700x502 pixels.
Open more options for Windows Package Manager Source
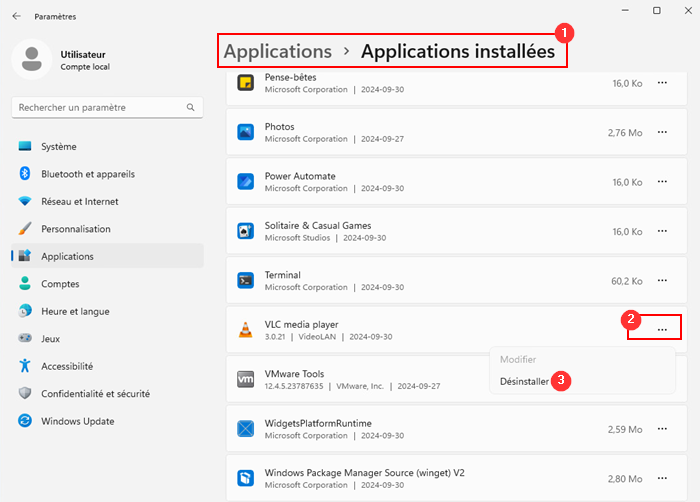click(662, 478)
